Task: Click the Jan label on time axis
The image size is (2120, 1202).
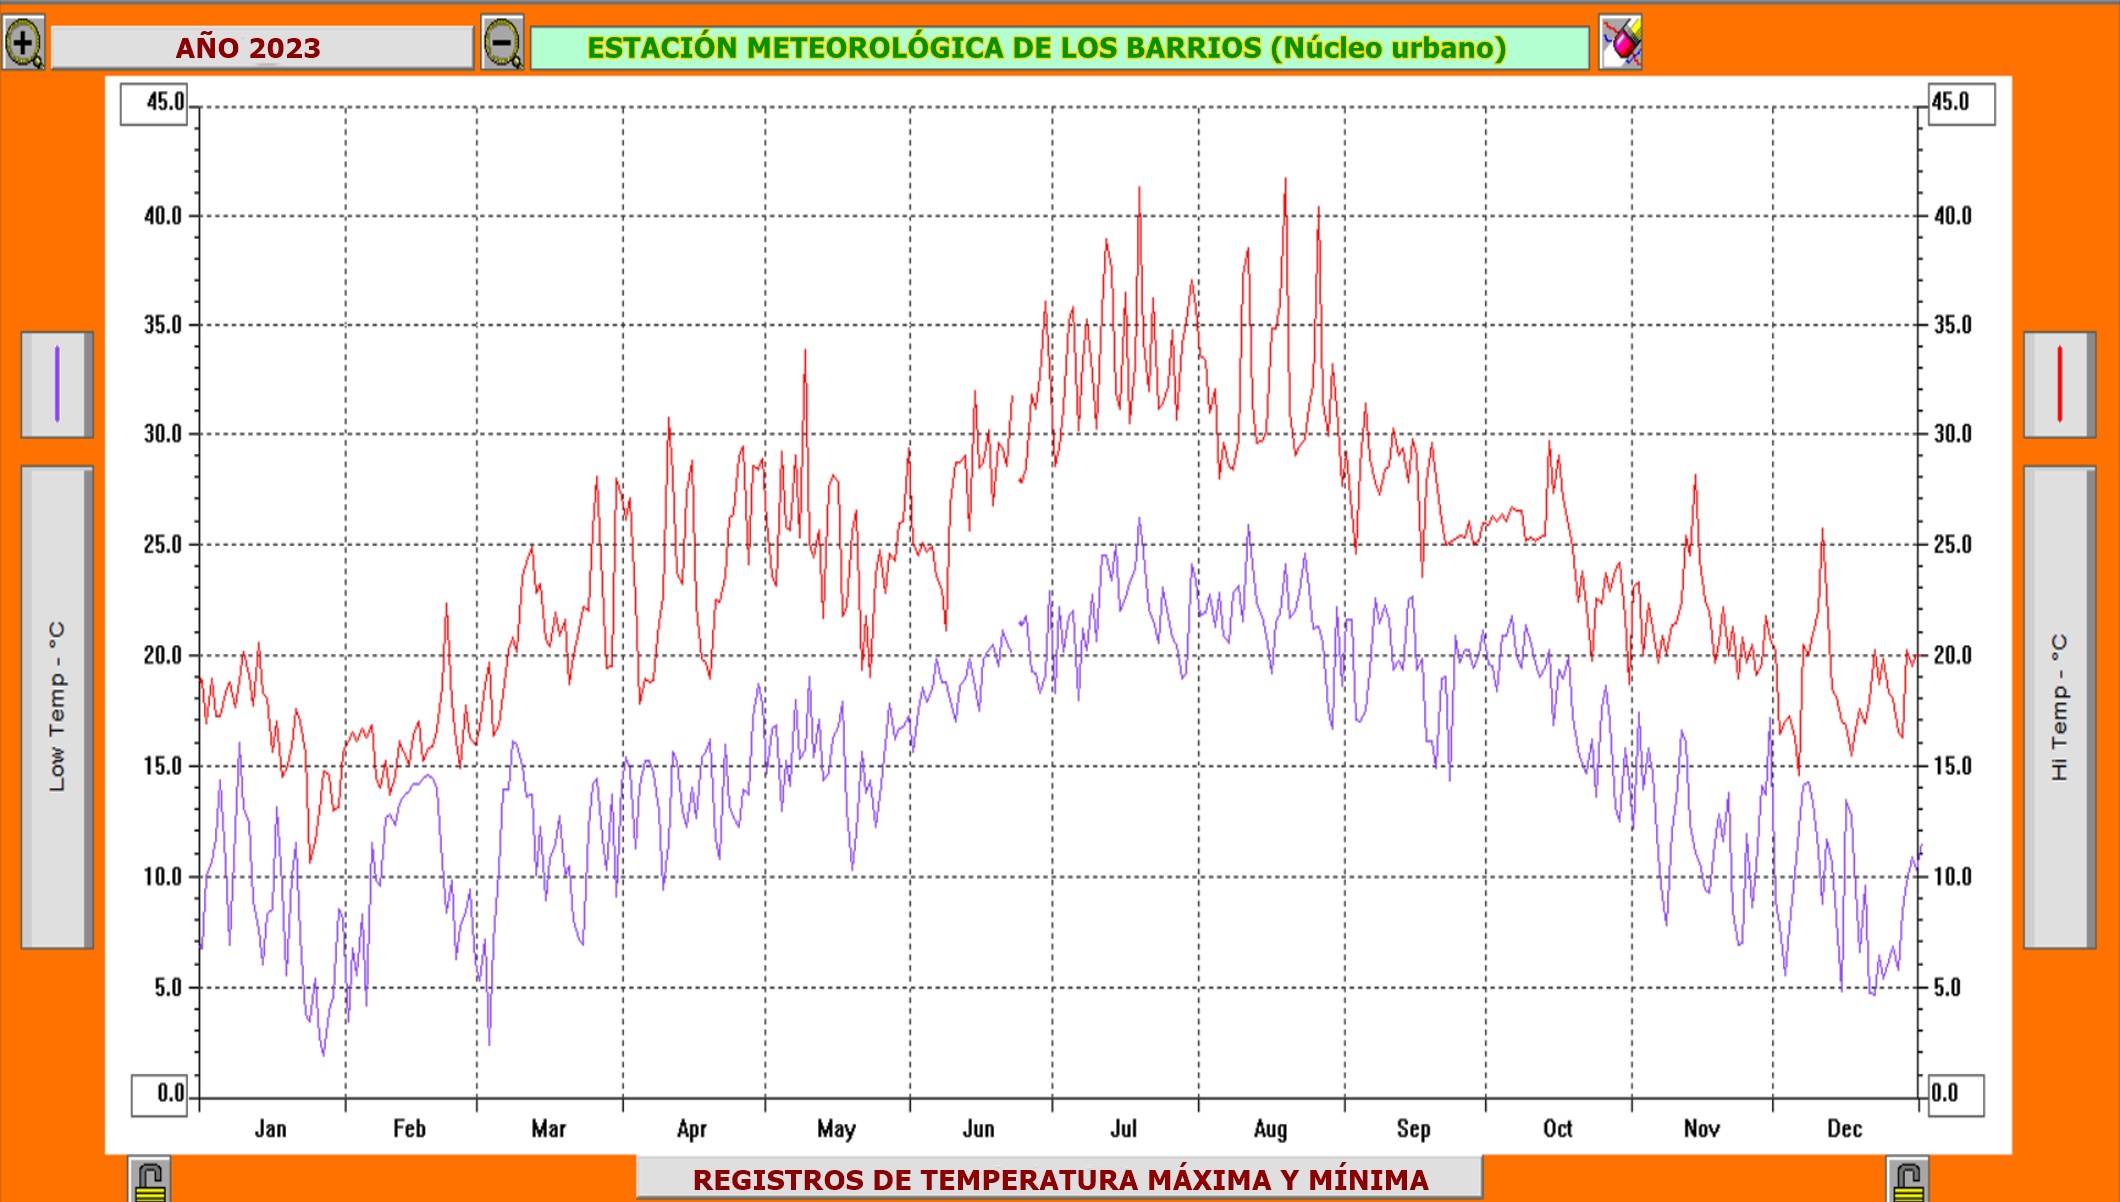Action: (270, 1129)
